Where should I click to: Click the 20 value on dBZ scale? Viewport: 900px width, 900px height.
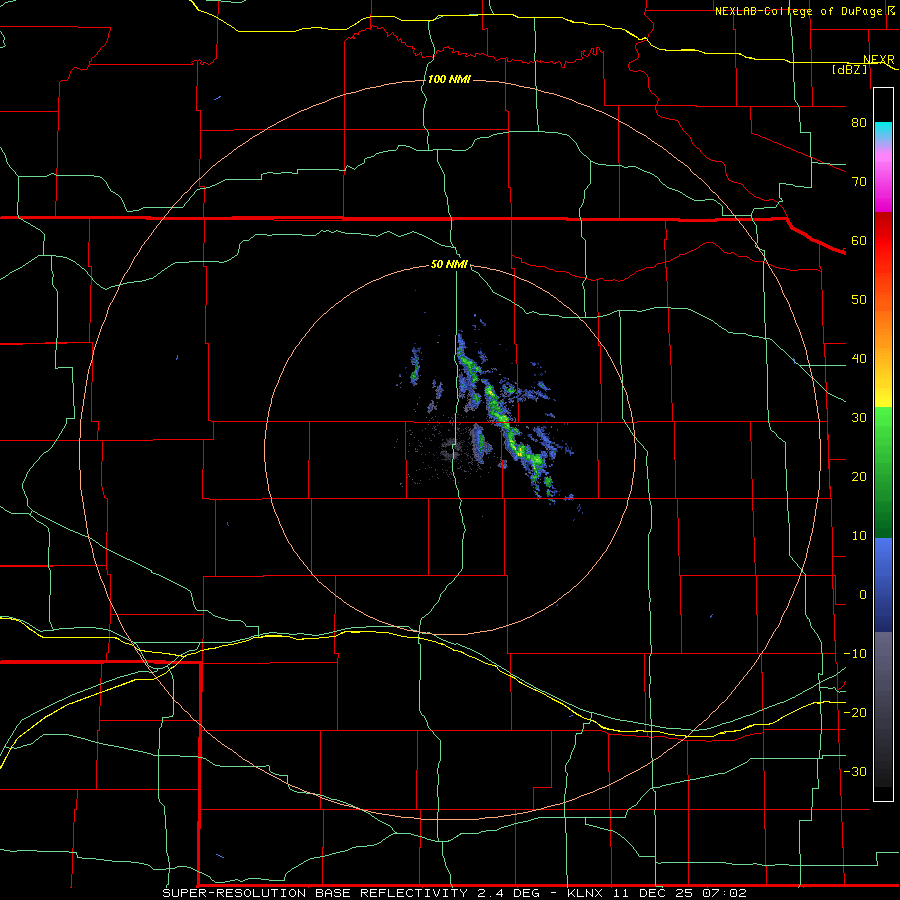coord(859,476)
